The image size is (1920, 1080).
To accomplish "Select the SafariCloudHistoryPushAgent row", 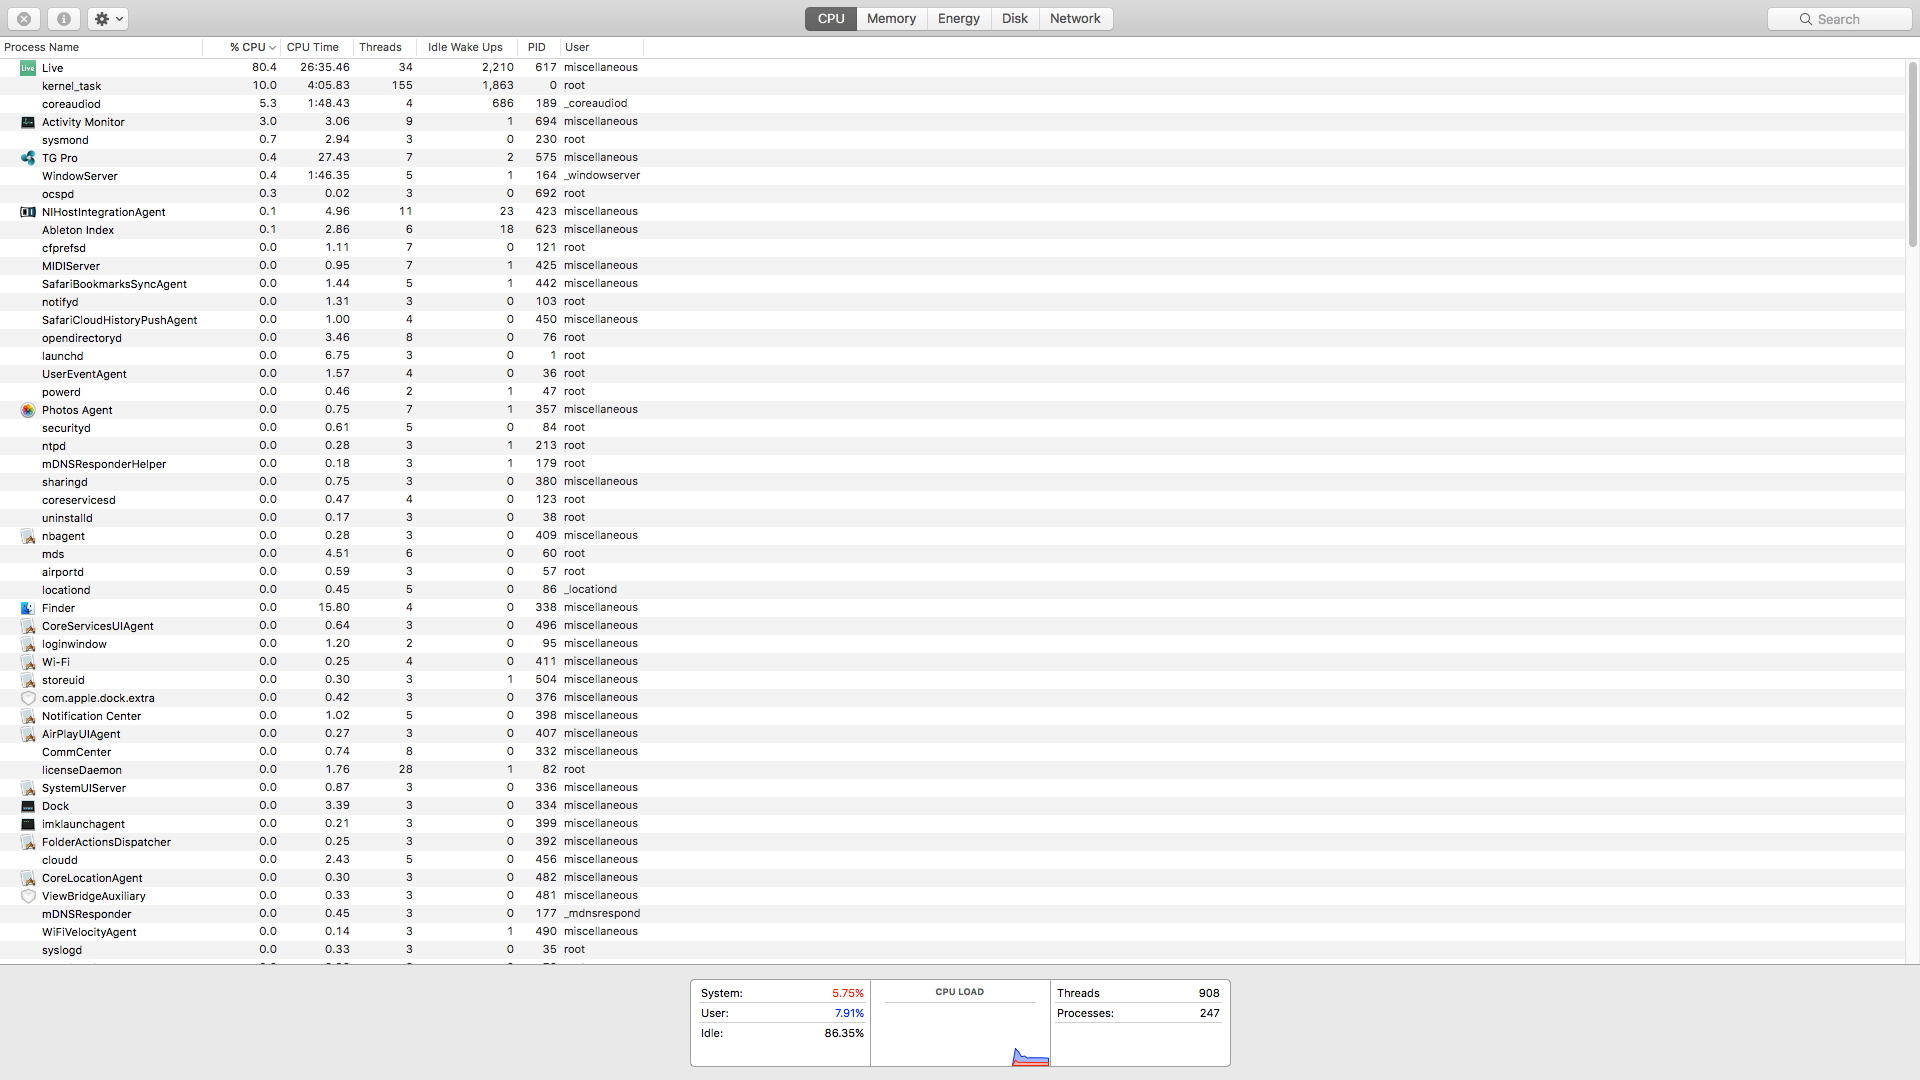I will (x=952, y=320).
